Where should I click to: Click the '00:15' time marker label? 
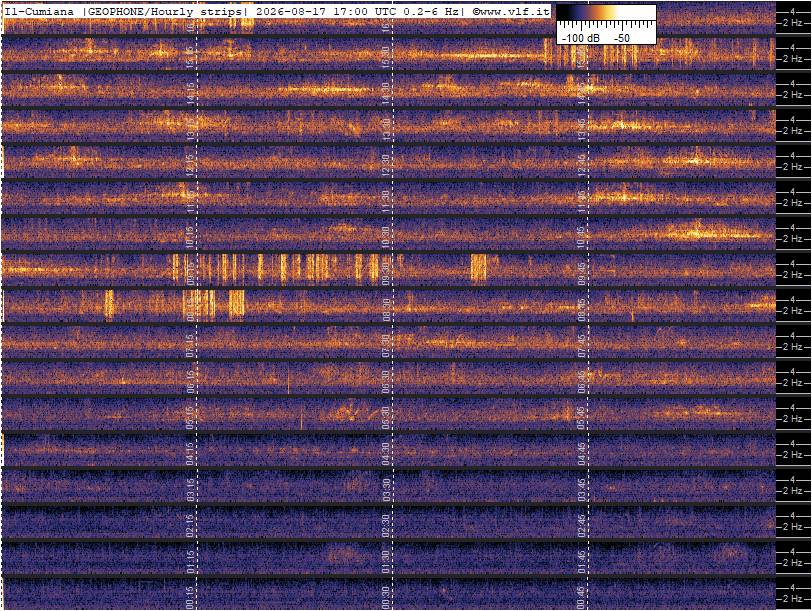(x=190, y=597)
